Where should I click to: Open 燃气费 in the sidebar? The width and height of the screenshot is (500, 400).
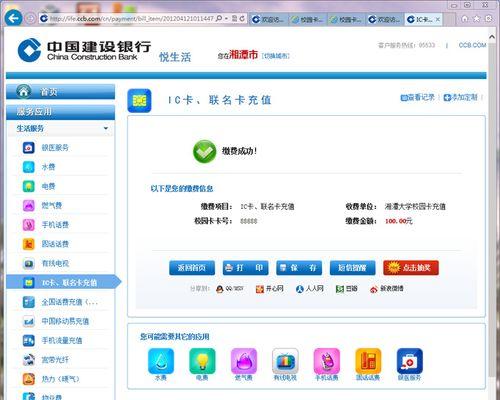pos(52,205)
